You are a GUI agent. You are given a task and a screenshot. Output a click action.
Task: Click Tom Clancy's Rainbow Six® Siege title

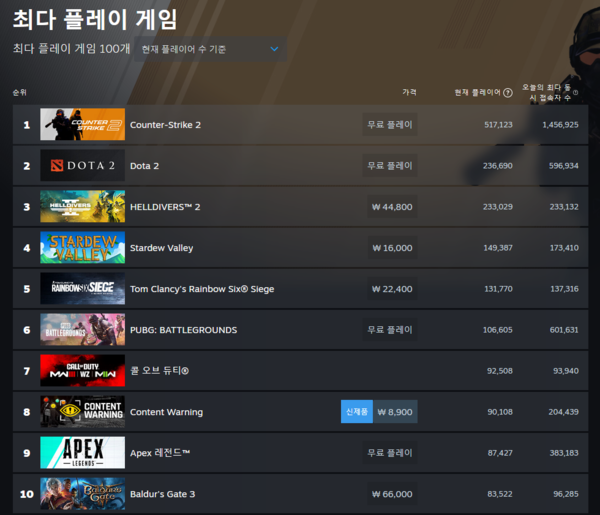tap(202, 289)
